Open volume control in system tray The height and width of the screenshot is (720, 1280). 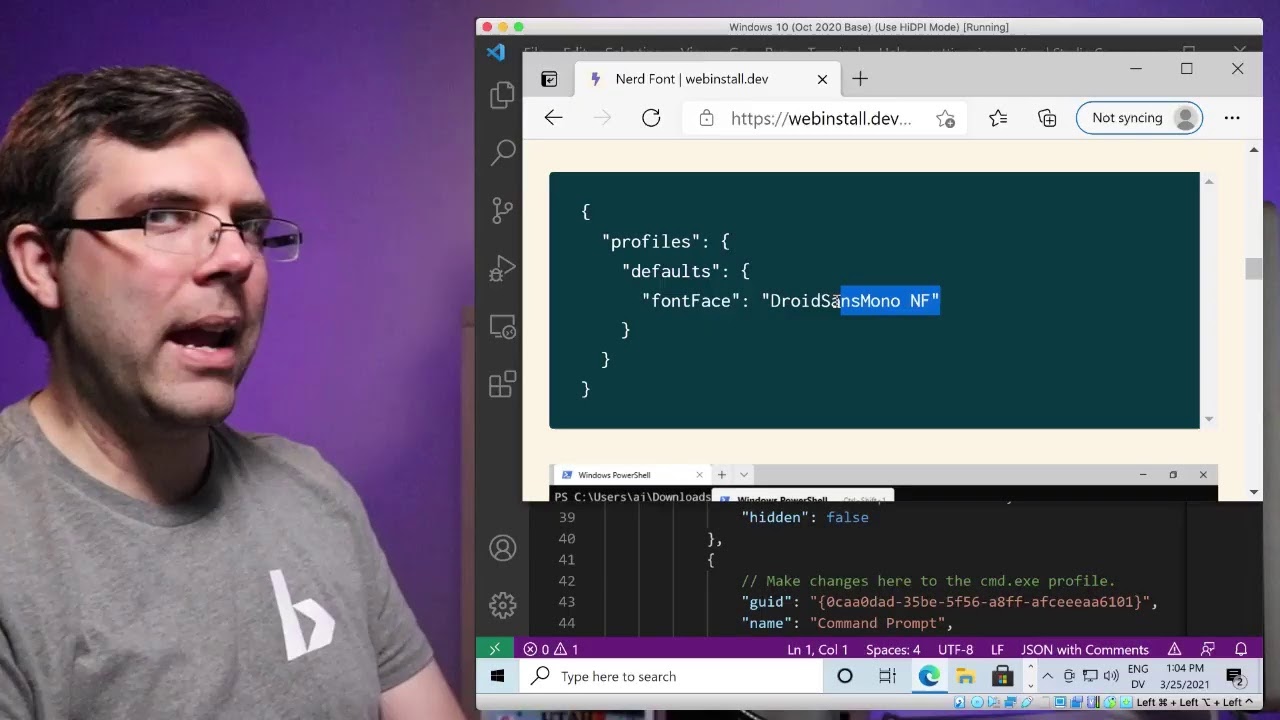pos(1110,676)
